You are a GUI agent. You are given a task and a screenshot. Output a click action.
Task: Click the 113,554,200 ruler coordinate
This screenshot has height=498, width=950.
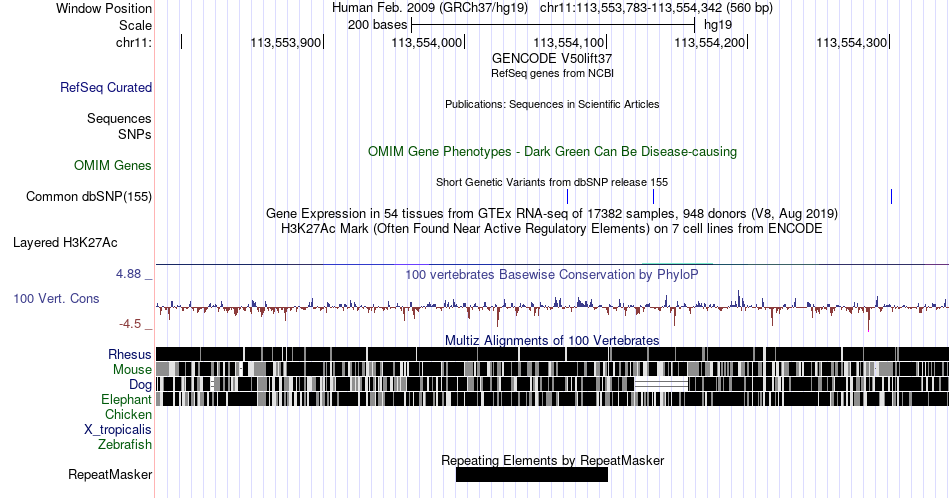(x=709, y=42)
